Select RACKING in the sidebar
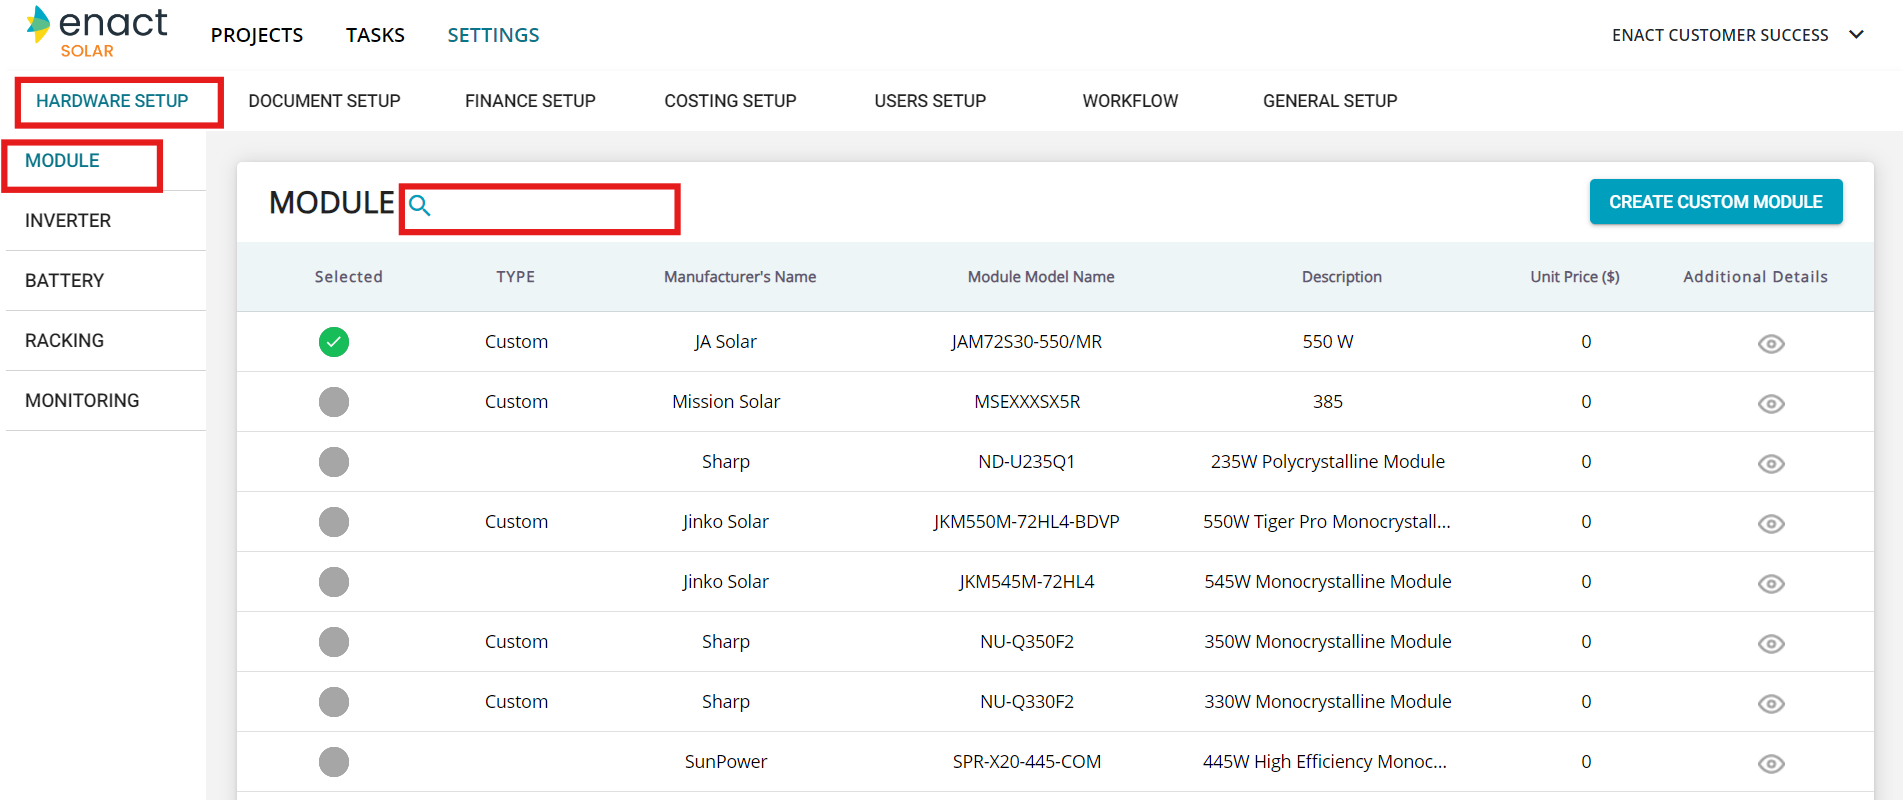 pos(64,341)
